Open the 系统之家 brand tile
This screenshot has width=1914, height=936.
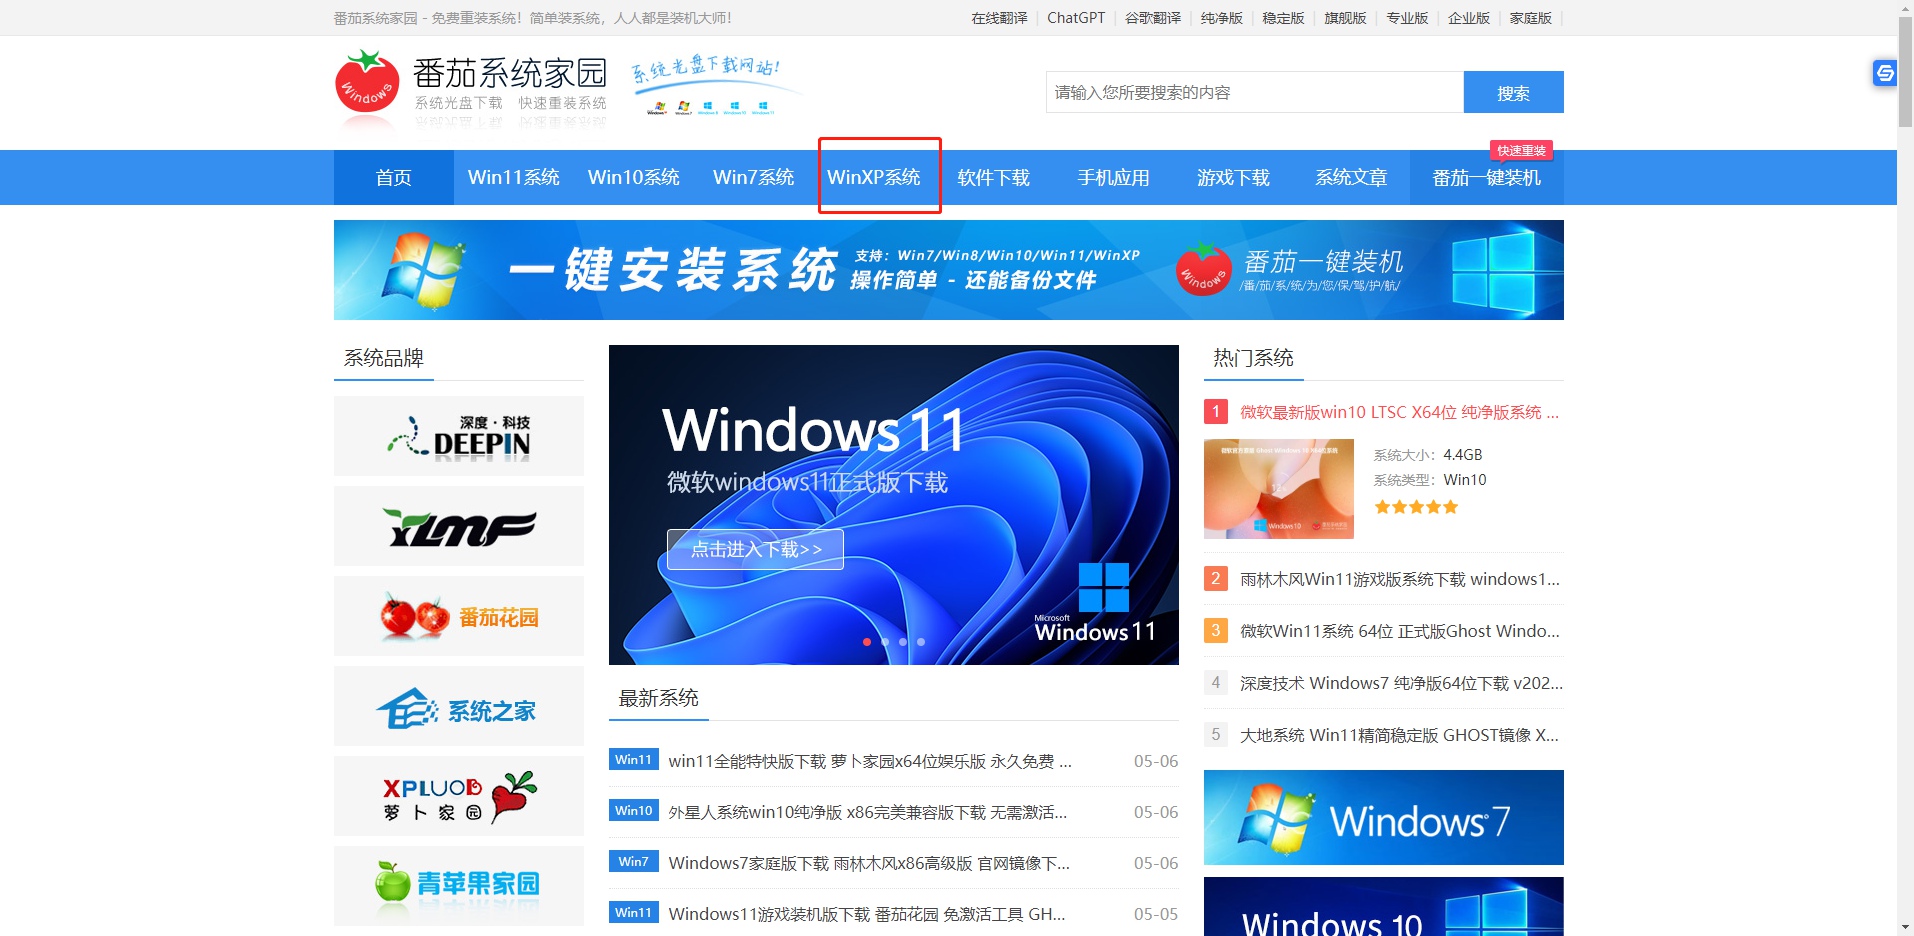[x=459, y=706]
